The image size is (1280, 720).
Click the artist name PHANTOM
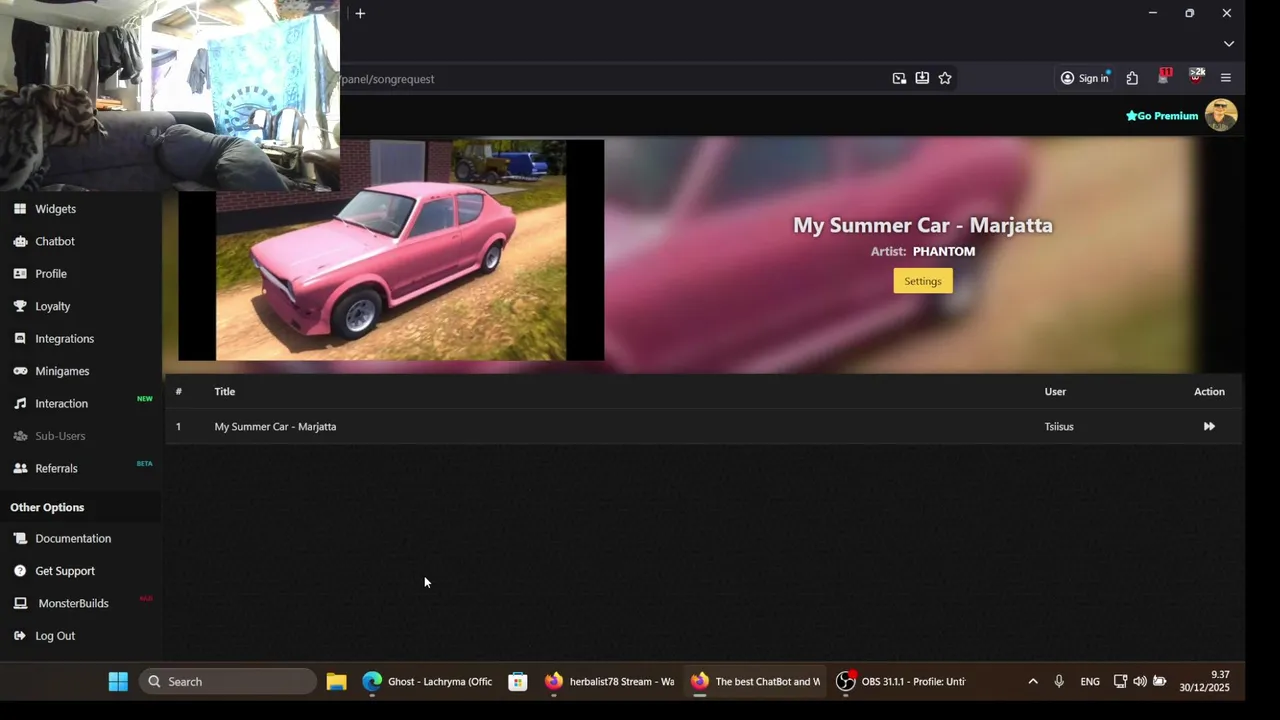[x=944, y=252]
